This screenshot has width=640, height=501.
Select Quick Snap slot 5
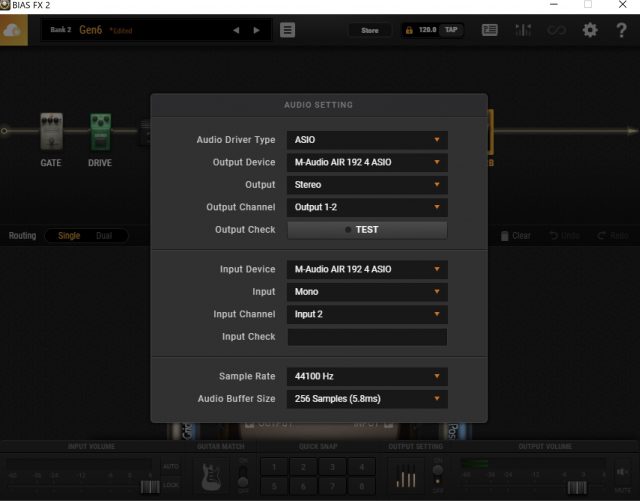point(274,486)
